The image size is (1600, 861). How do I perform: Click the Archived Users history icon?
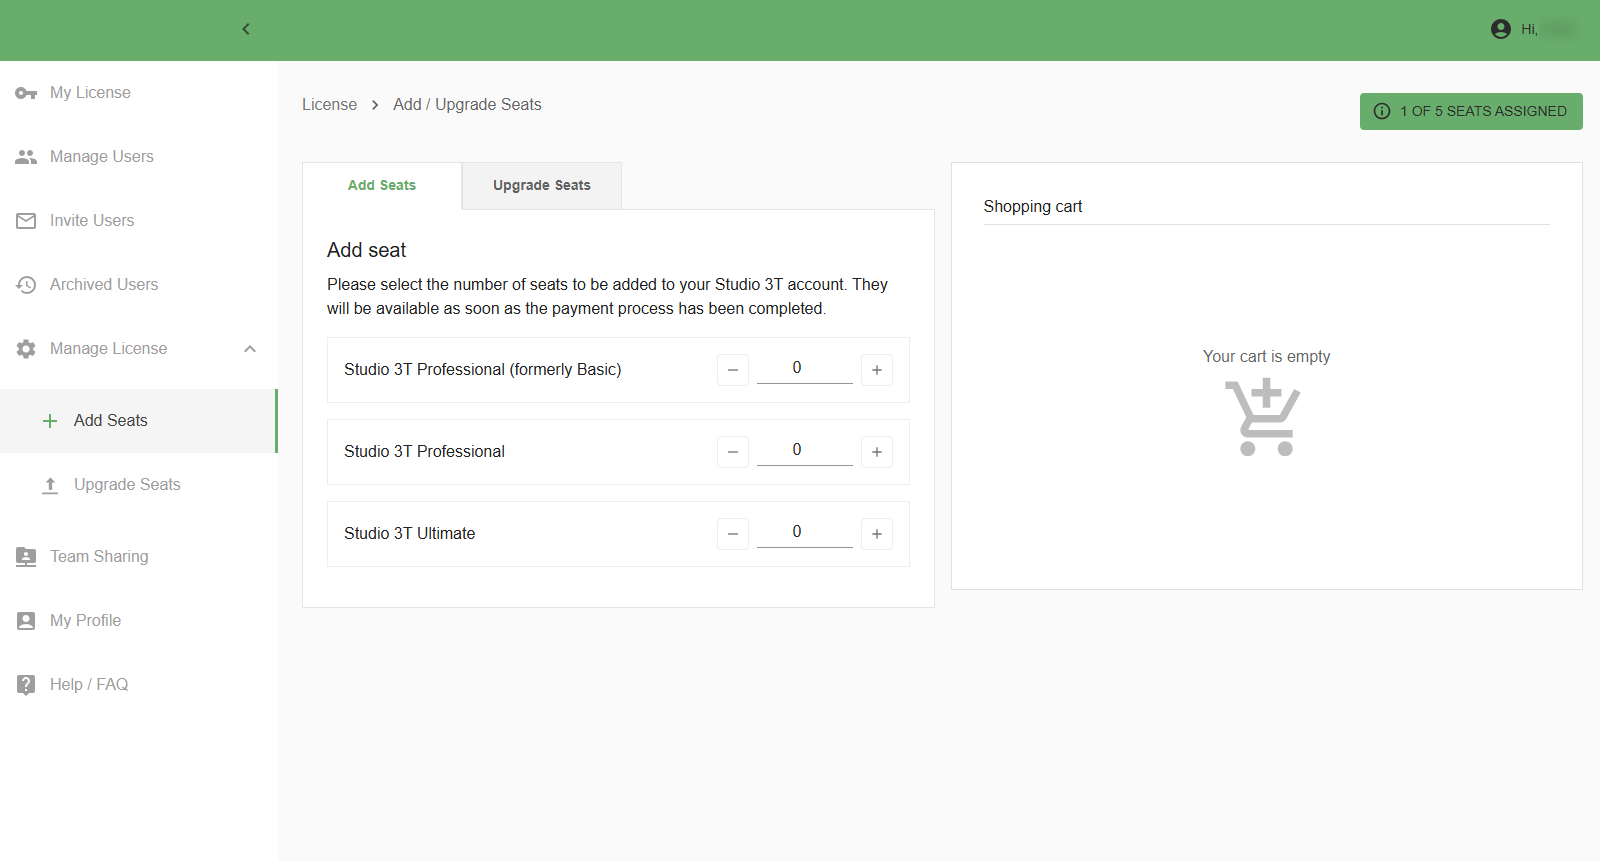[26, 285]
